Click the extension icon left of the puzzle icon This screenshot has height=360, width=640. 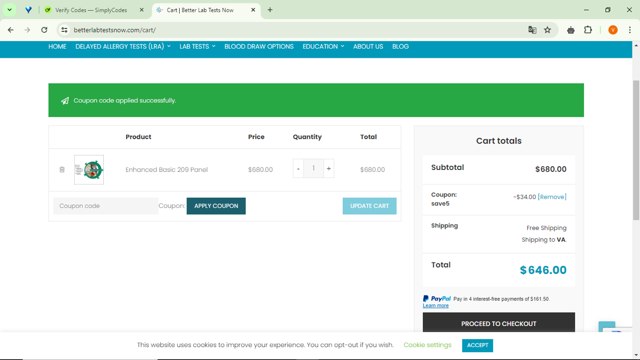tap(571, 30)
